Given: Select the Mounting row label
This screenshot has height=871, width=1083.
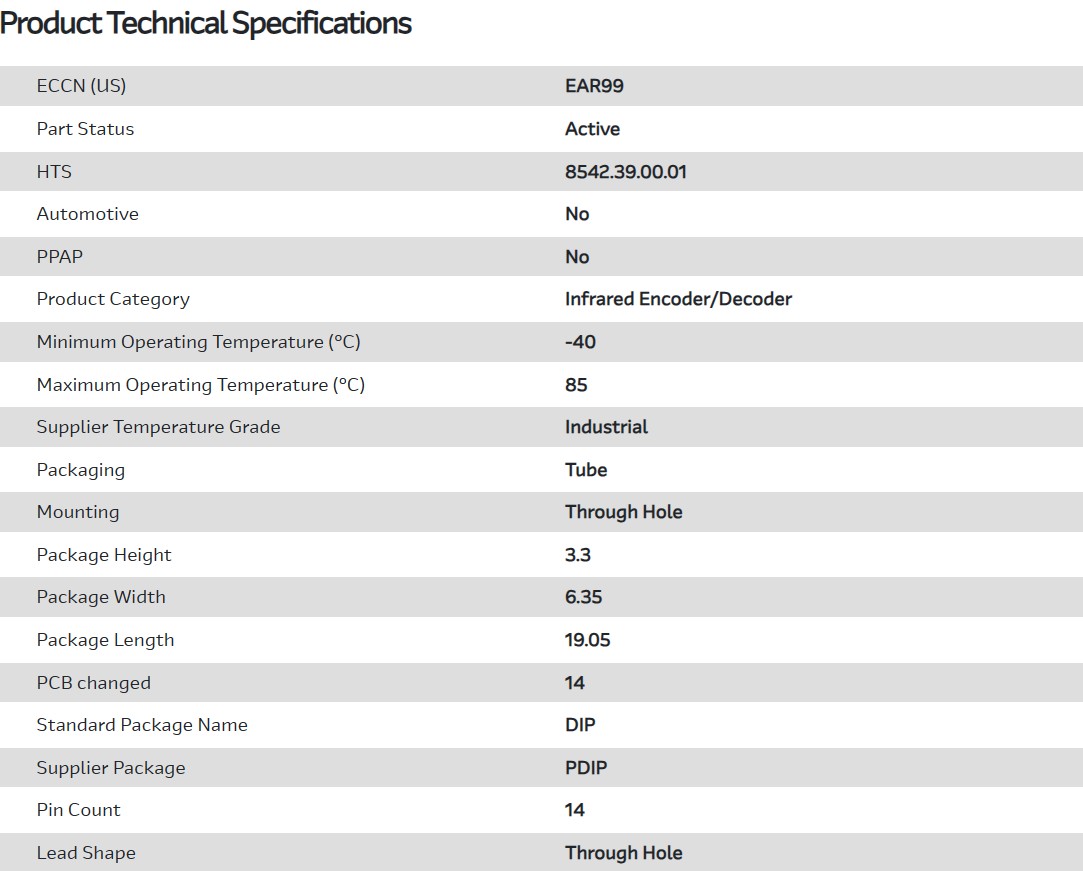Looking at the screenshot, I should pos(77,512).
